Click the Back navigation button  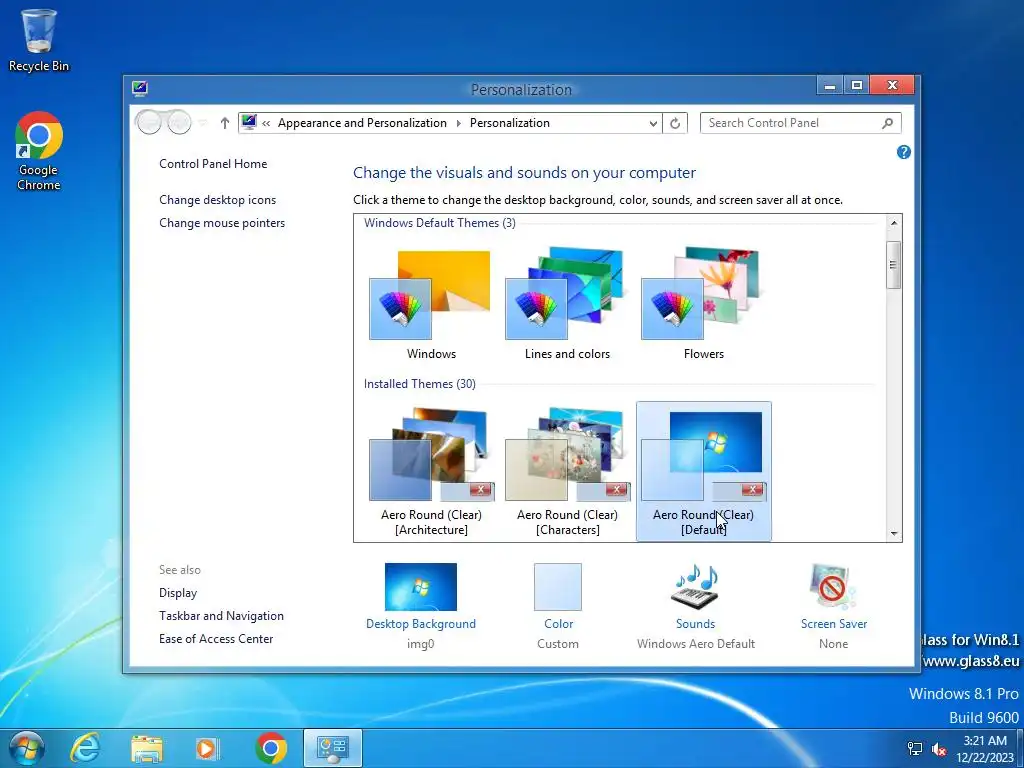tap(149, 122)
